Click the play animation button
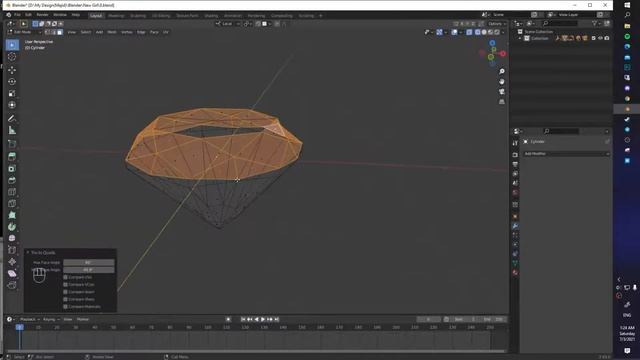The image size is (640, 360). coord(263,319)
